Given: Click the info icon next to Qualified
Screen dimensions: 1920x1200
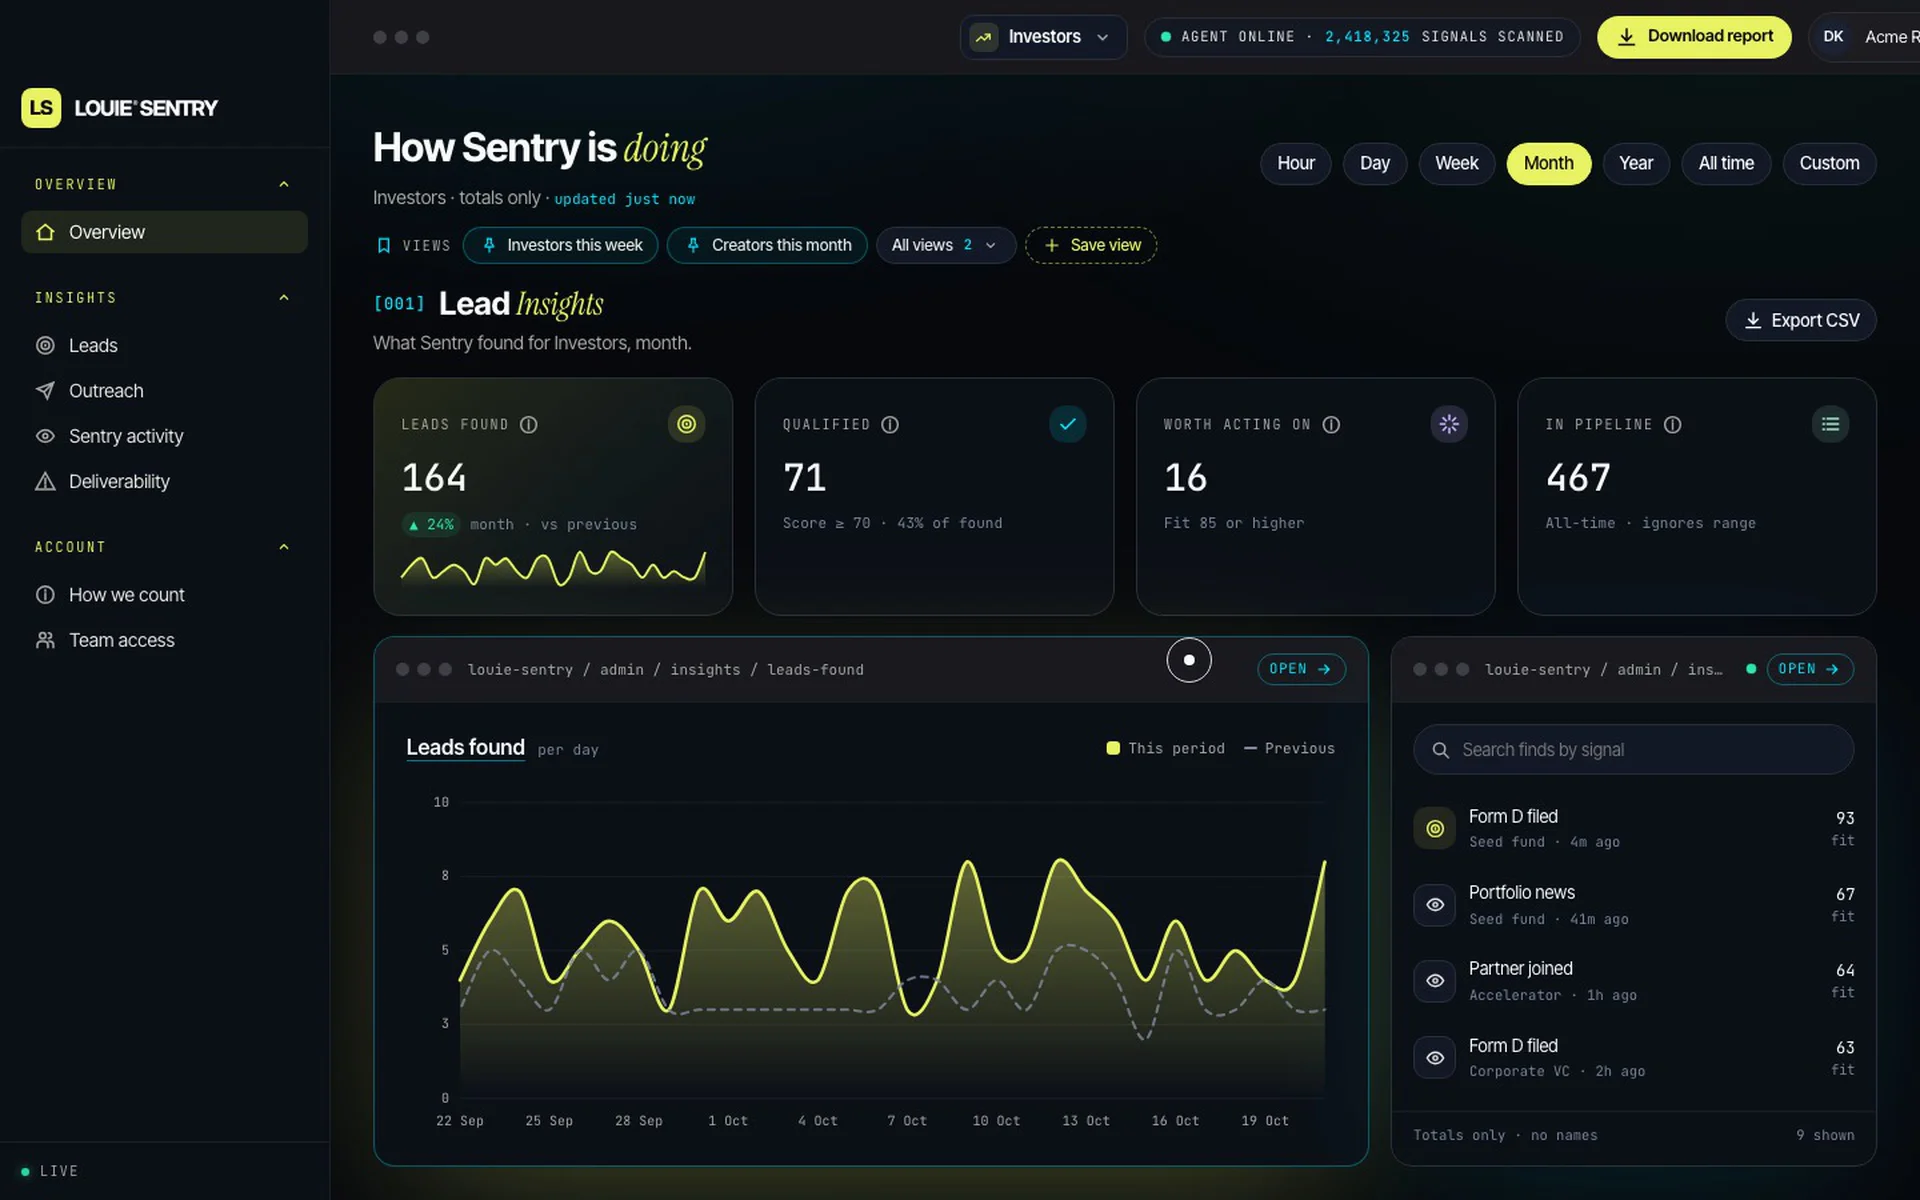Looking at the screenshot, I should 890,425.
